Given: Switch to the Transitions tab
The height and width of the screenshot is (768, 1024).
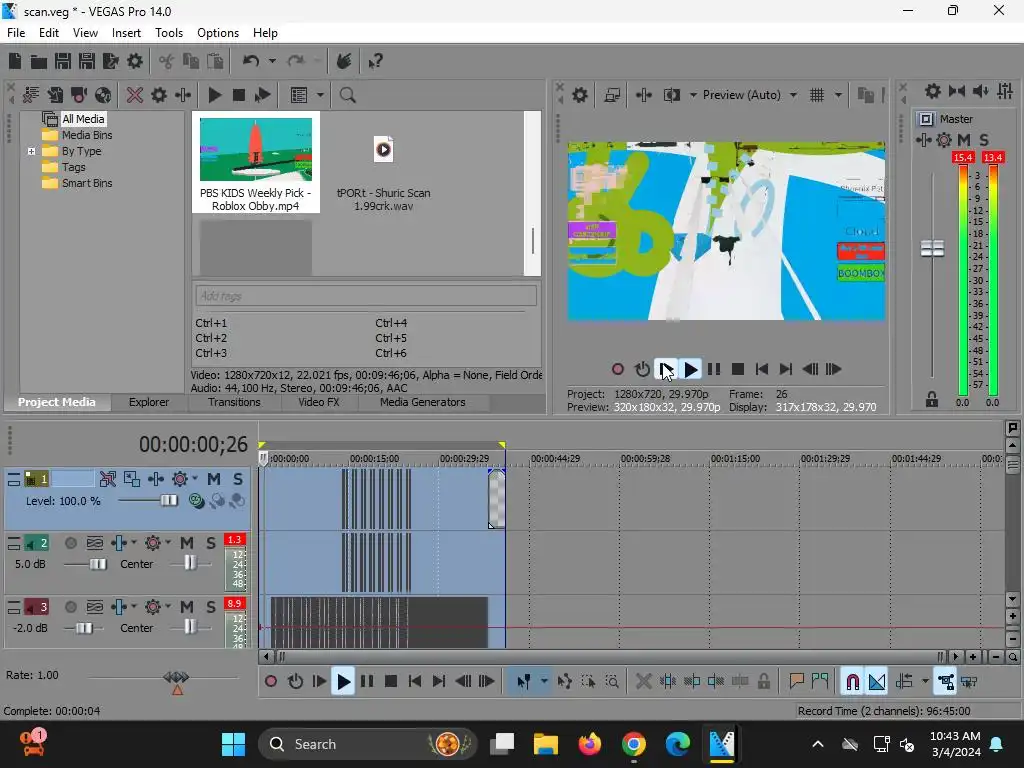Looking at the screenshot, I should point(234,402).
